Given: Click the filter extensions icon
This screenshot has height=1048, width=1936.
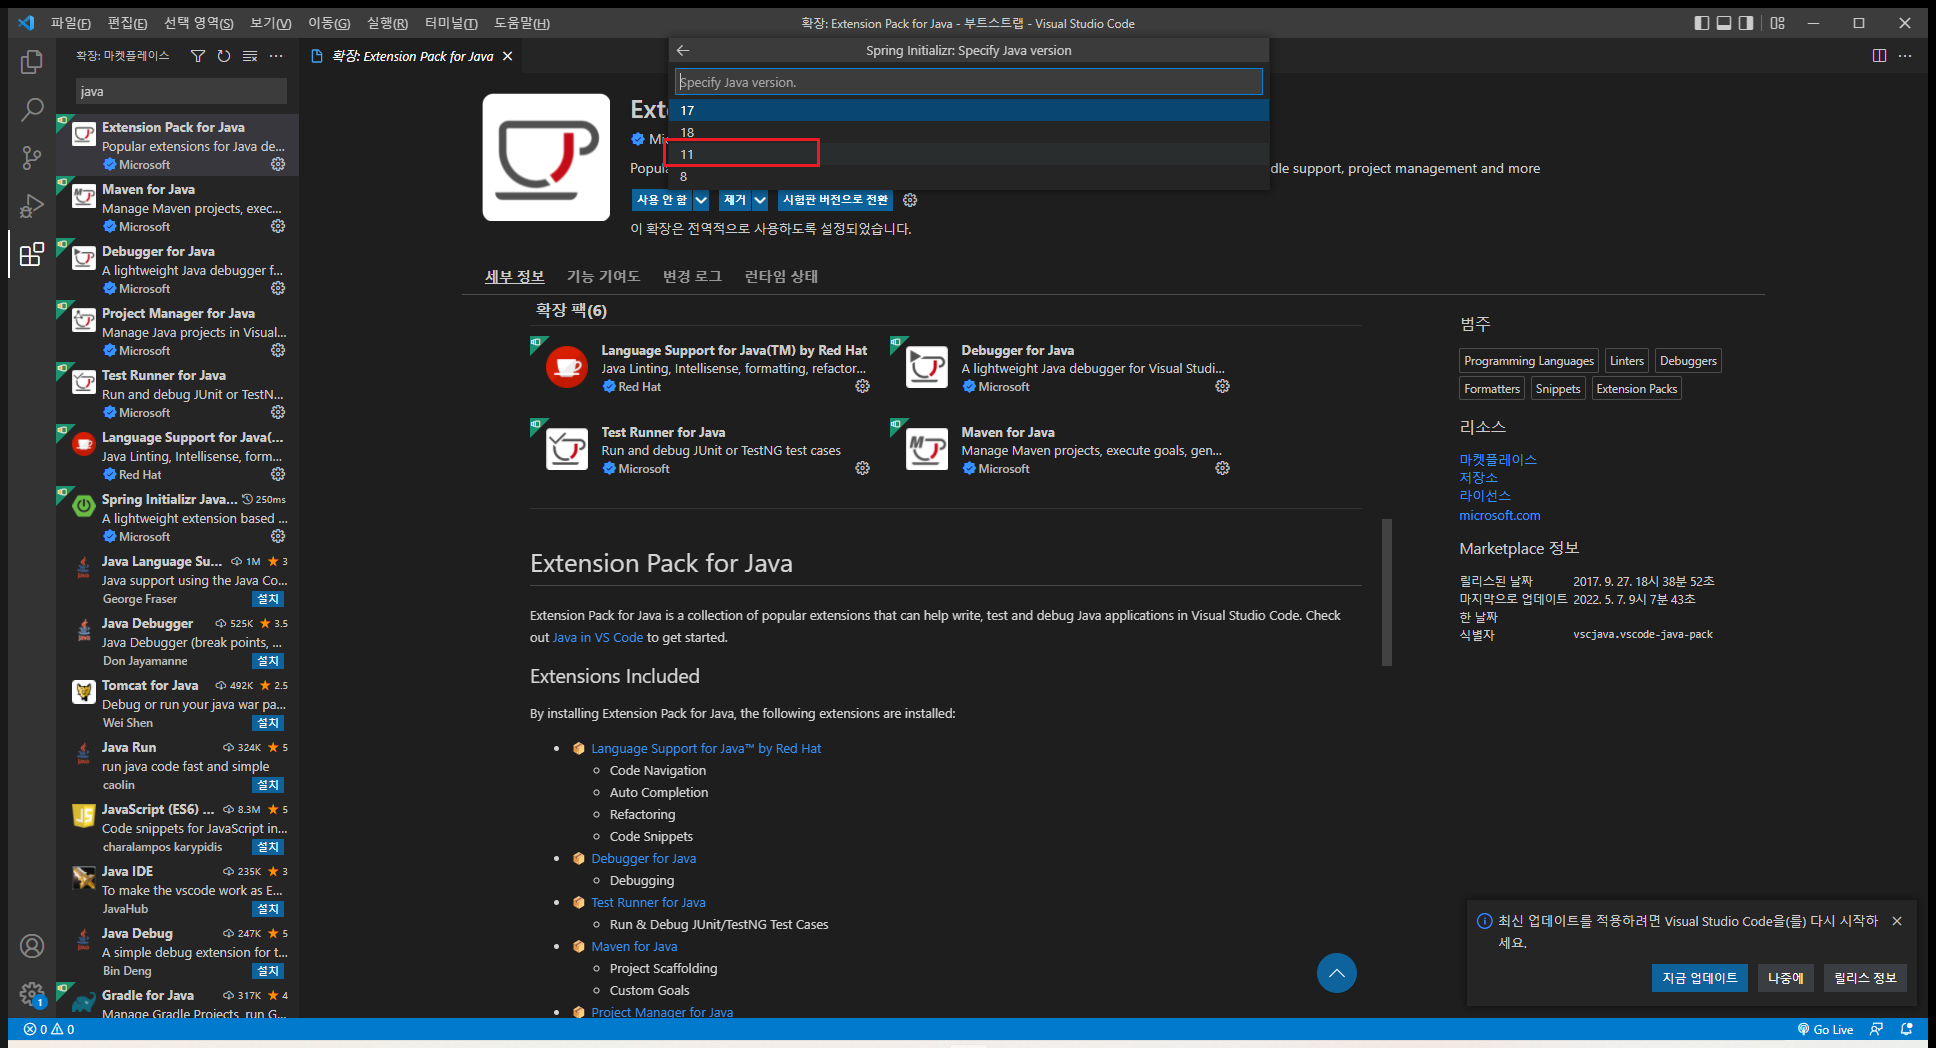Looking at the screenshot, I should click(198, 56).
